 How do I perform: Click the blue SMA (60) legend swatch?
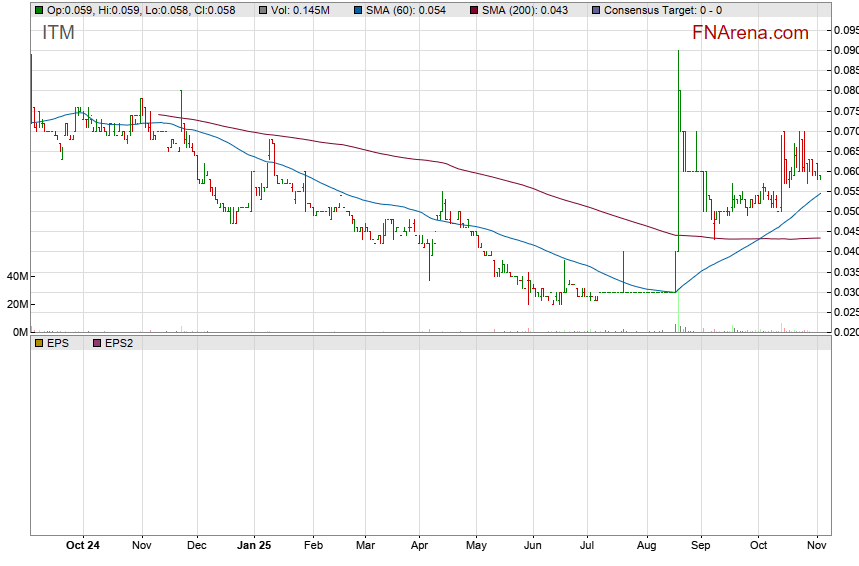[x=358, y=10]
